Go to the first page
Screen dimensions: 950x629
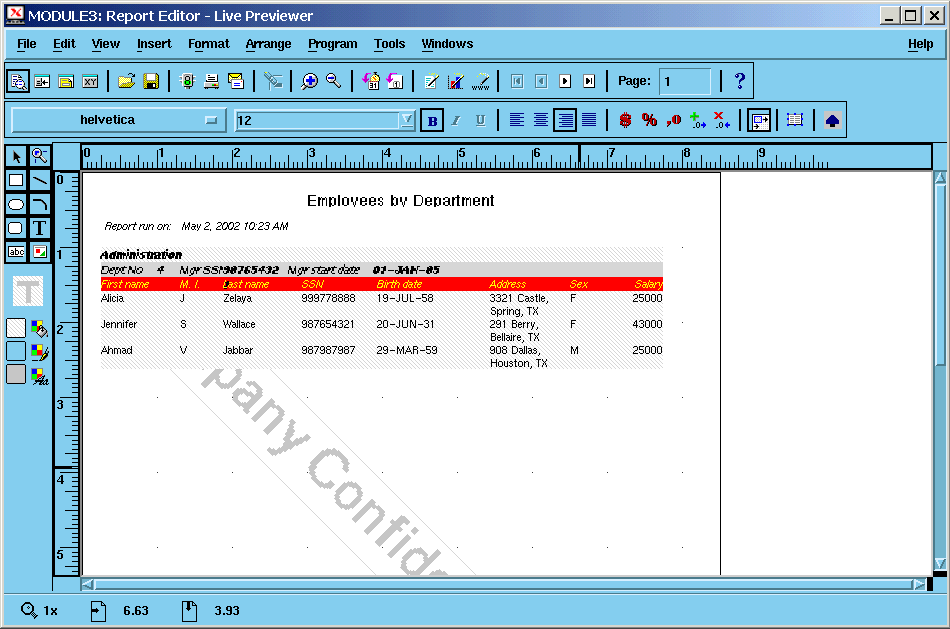[517, 81]
